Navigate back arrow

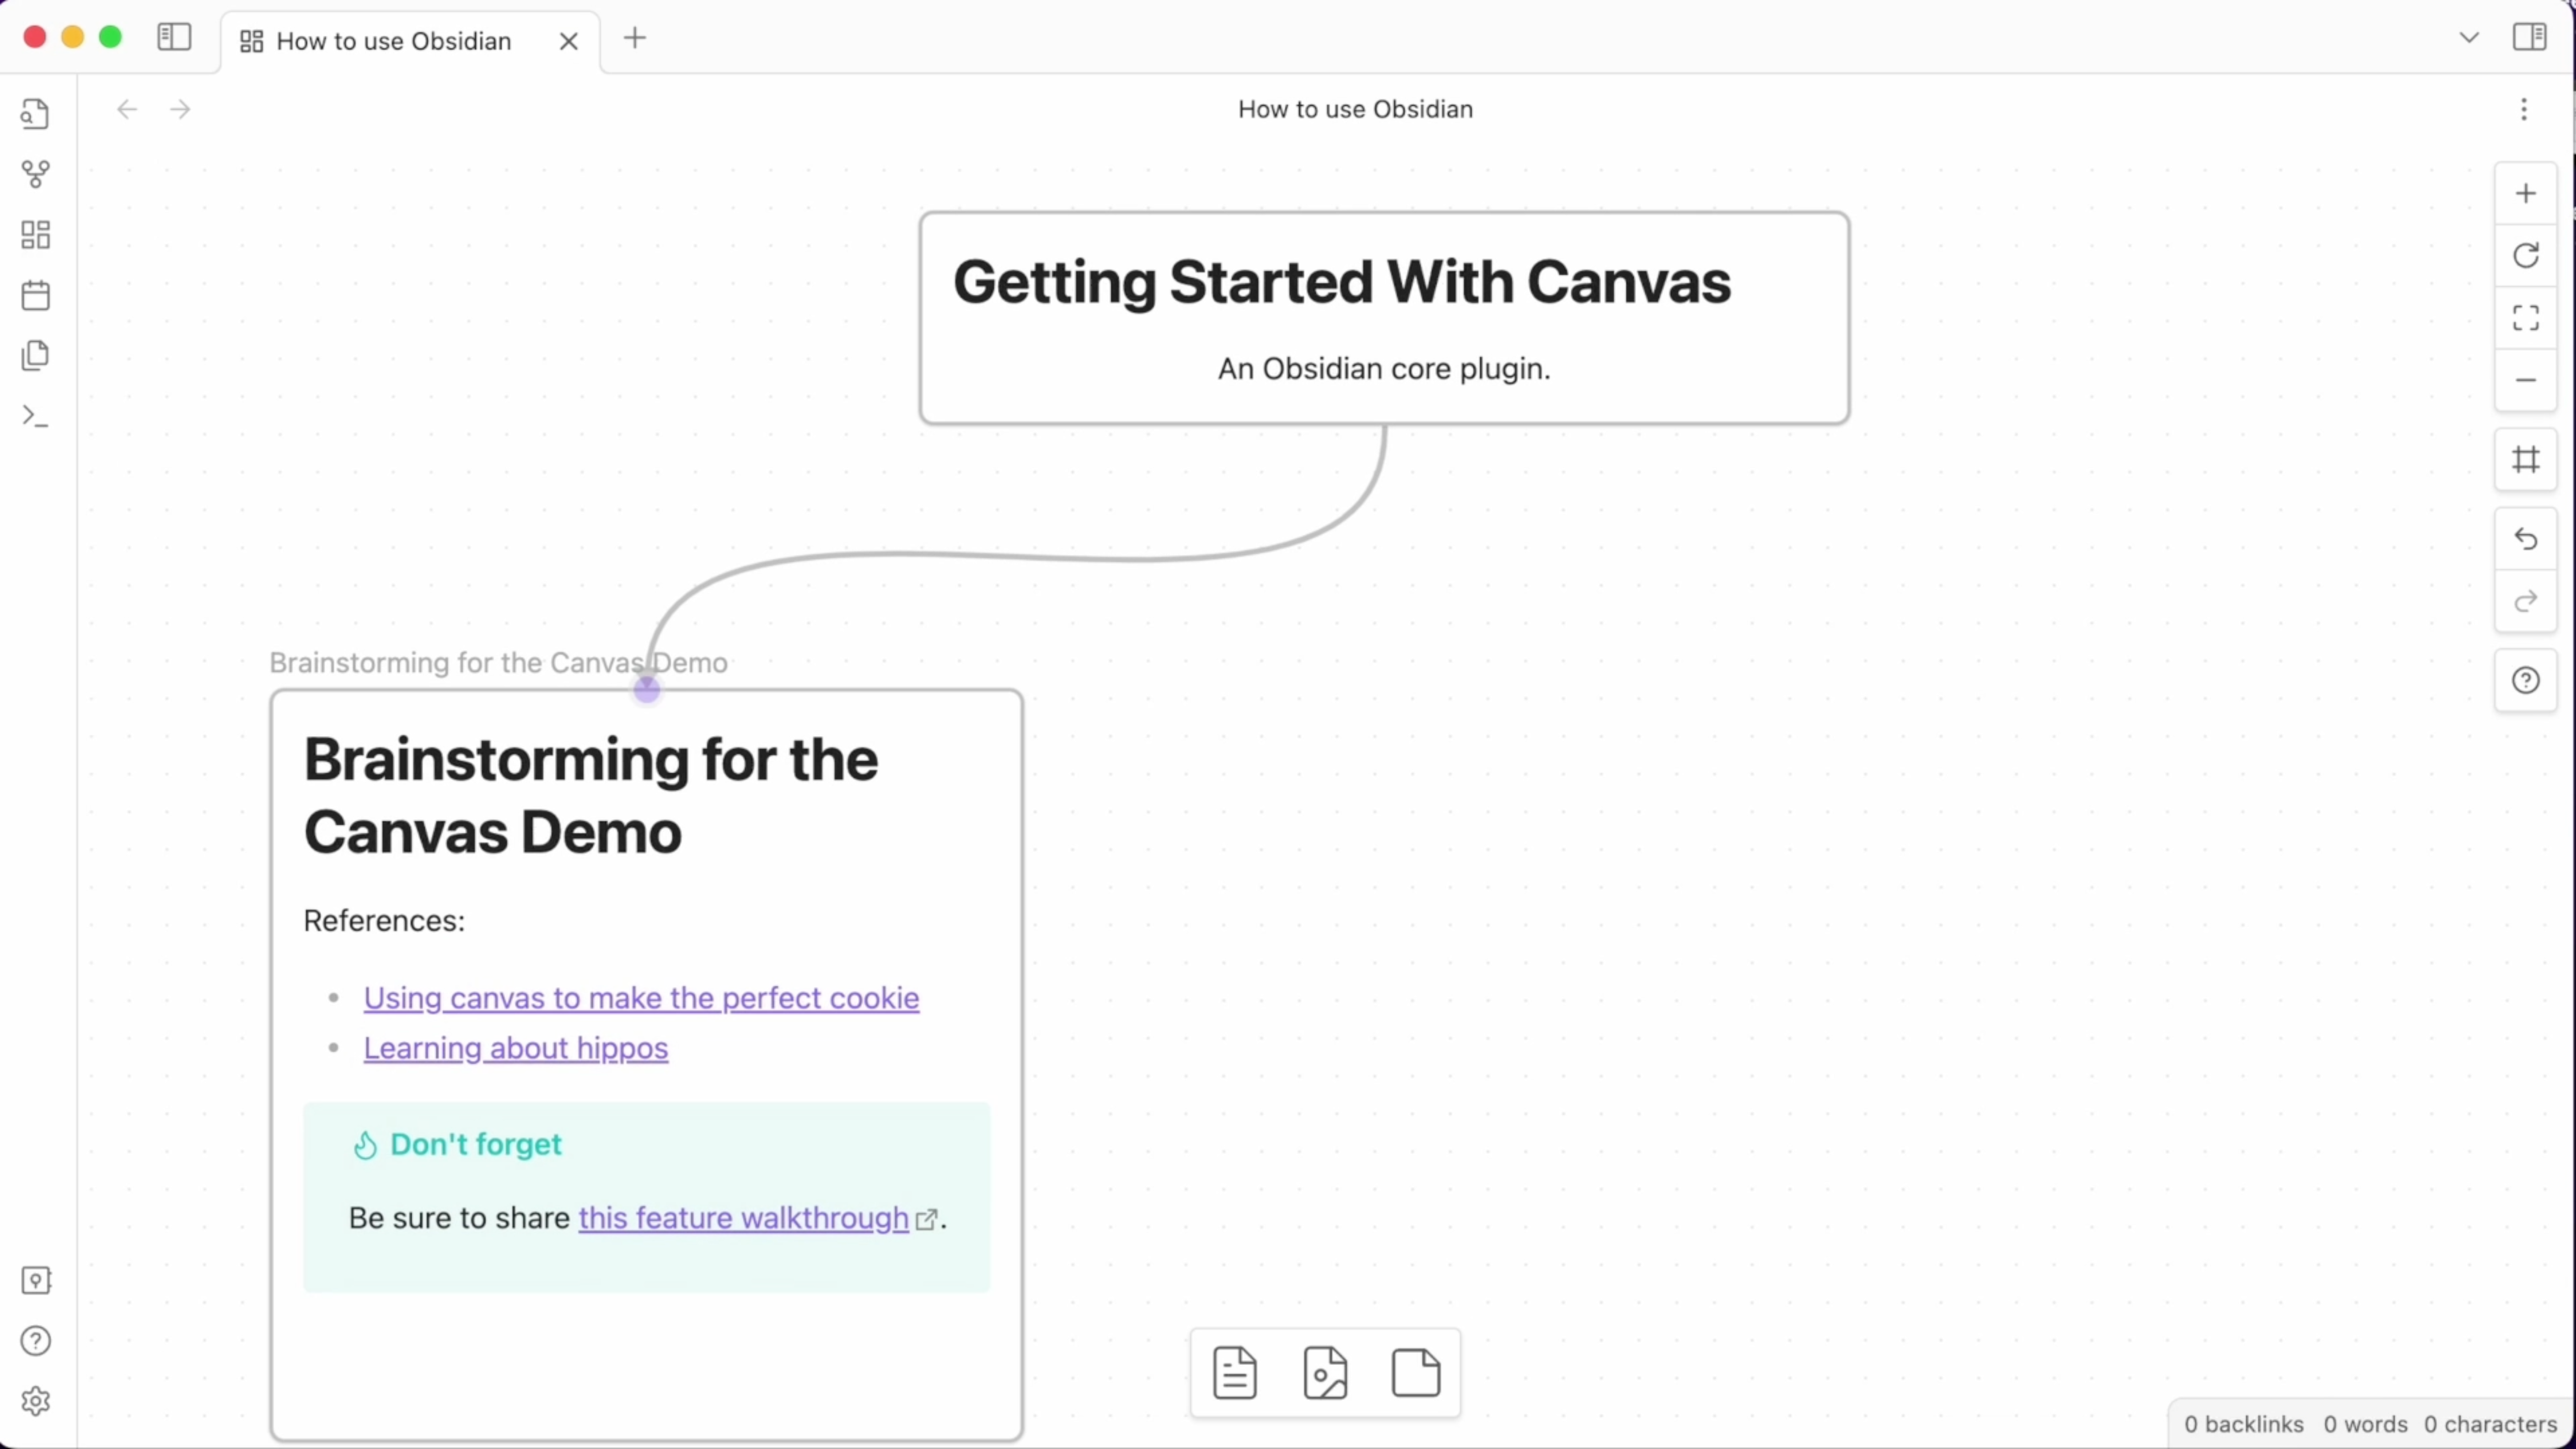pyautogui.click(x=127, y=109)
